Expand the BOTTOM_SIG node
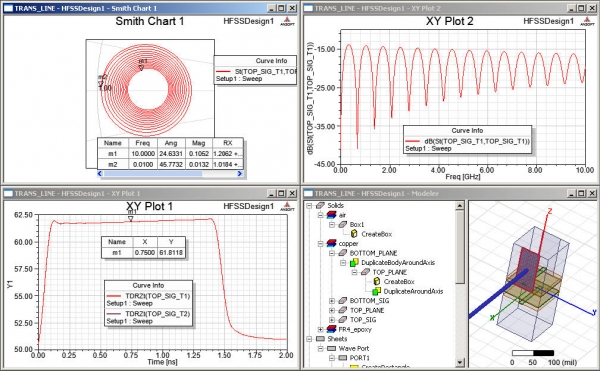Viewport: 600px width, 371px height. [x=332, y=301]
